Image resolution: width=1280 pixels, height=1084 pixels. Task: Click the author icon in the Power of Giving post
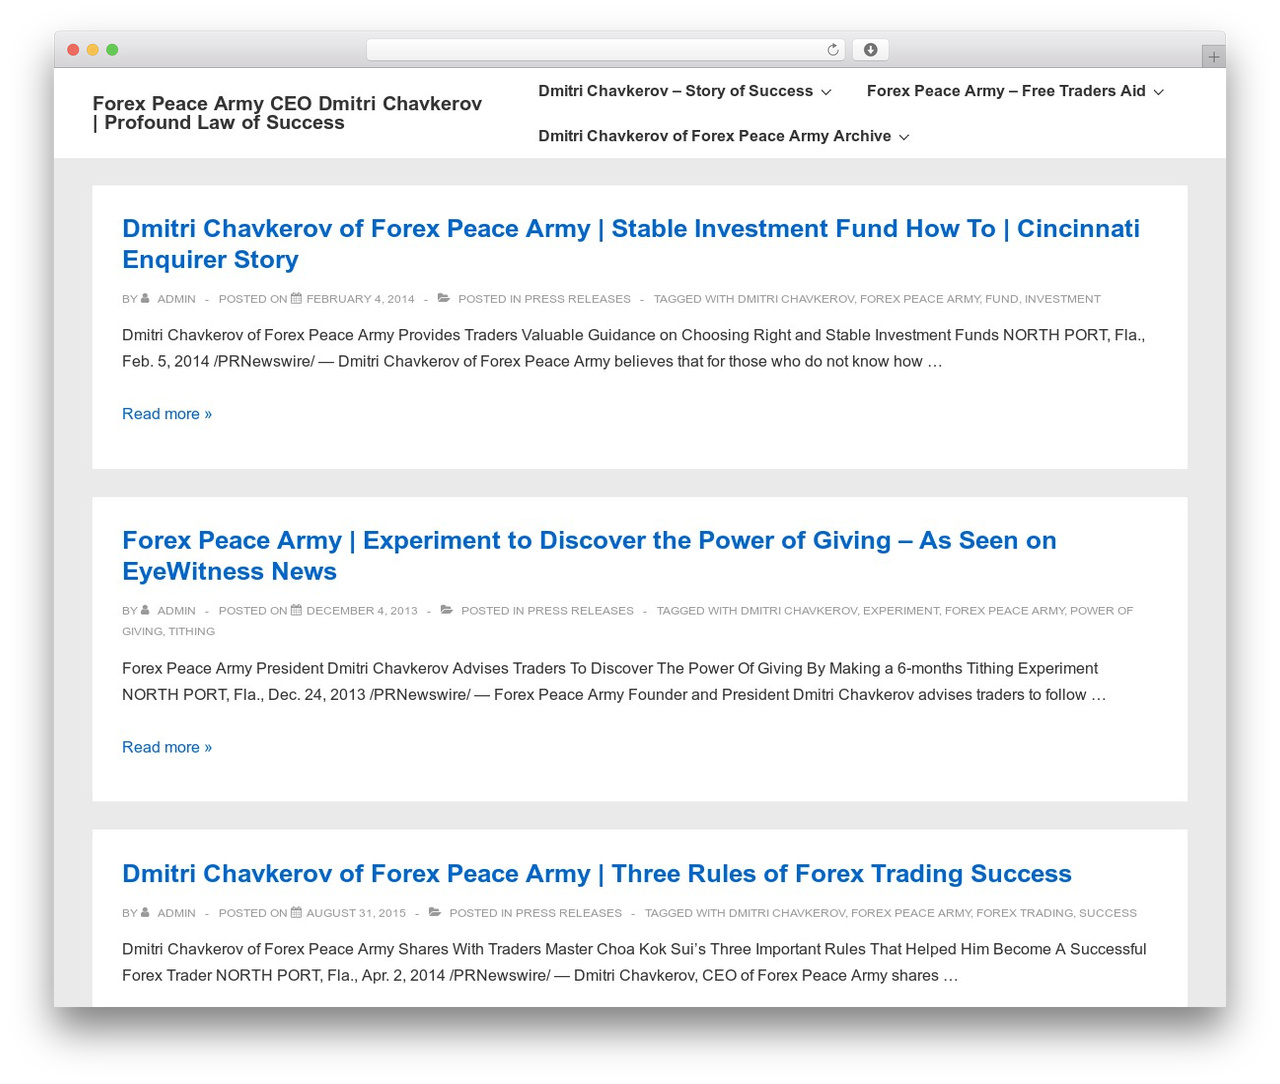[x=145, y=610]
